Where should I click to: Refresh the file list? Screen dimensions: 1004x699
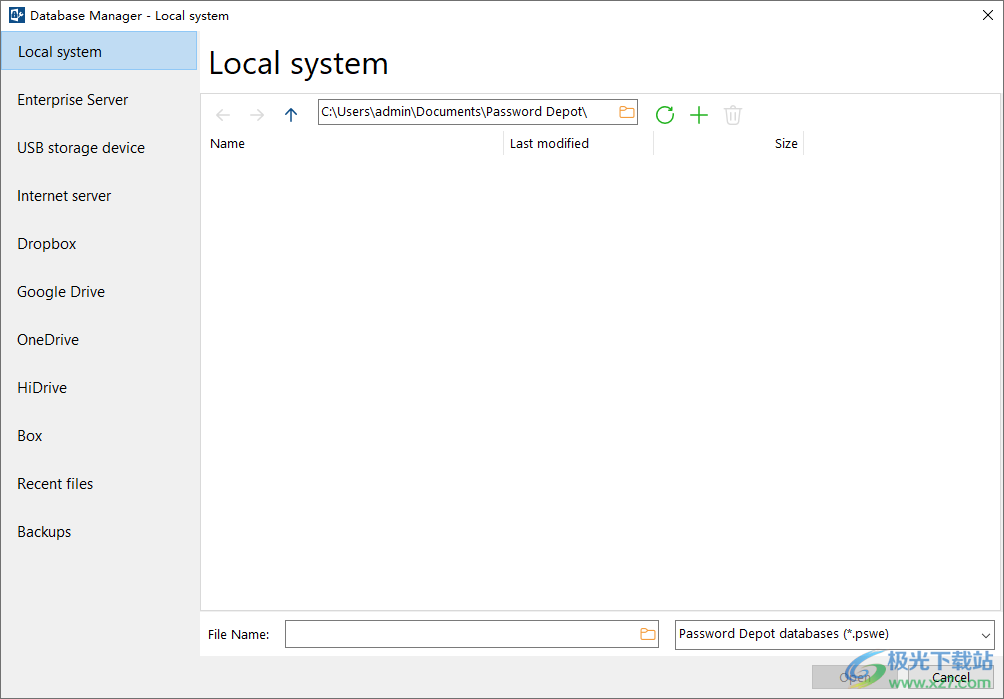point(665,115)
